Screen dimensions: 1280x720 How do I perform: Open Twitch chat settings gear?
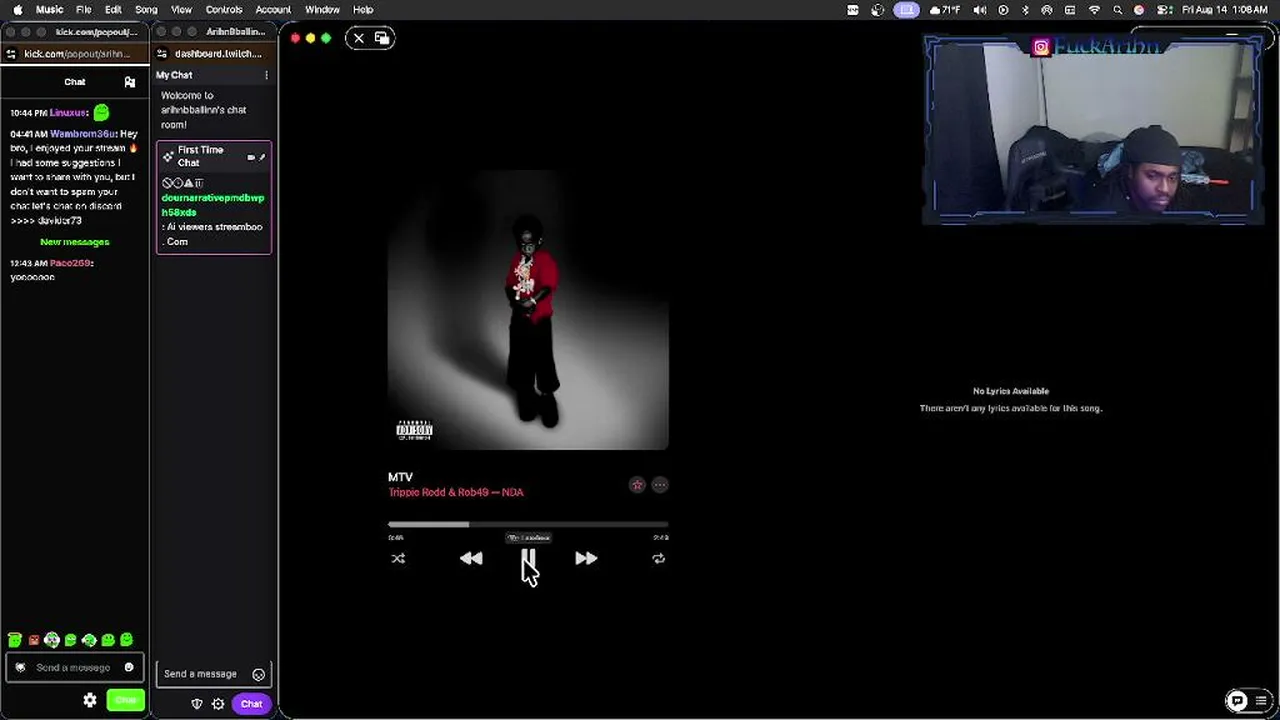click(218, 704)
